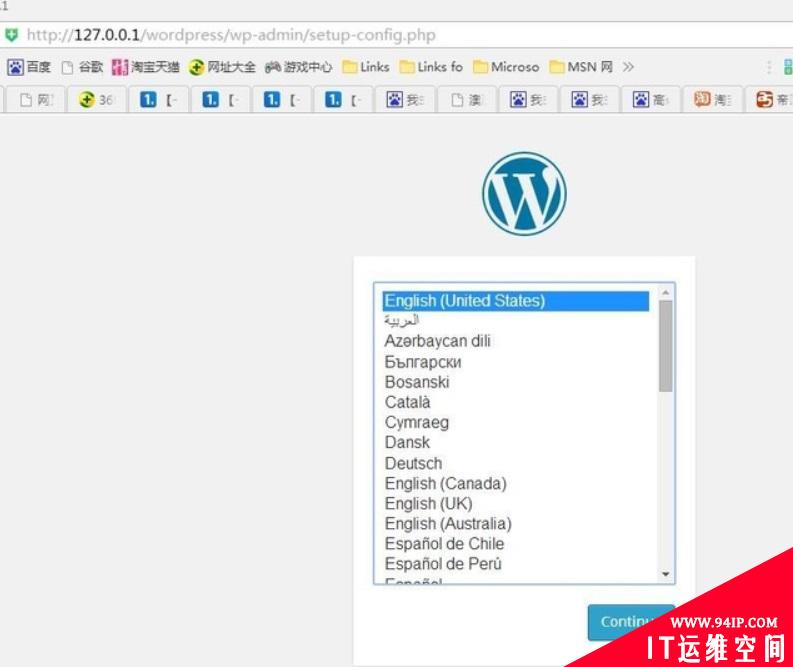Open the Links fo bookmark folder
Screen dimensions: 793x667
[431, 67]
